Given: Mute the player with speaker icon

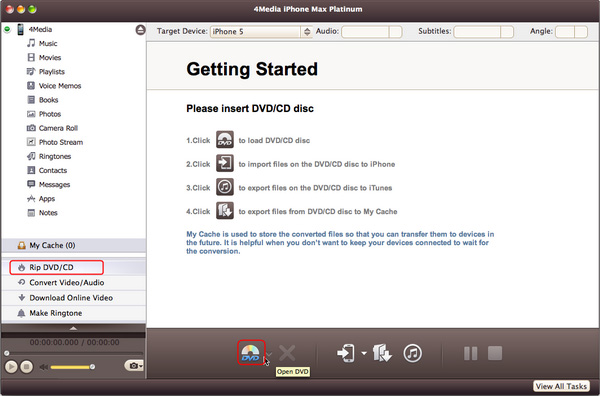Looking at the screenshot, I should [44, 367].
